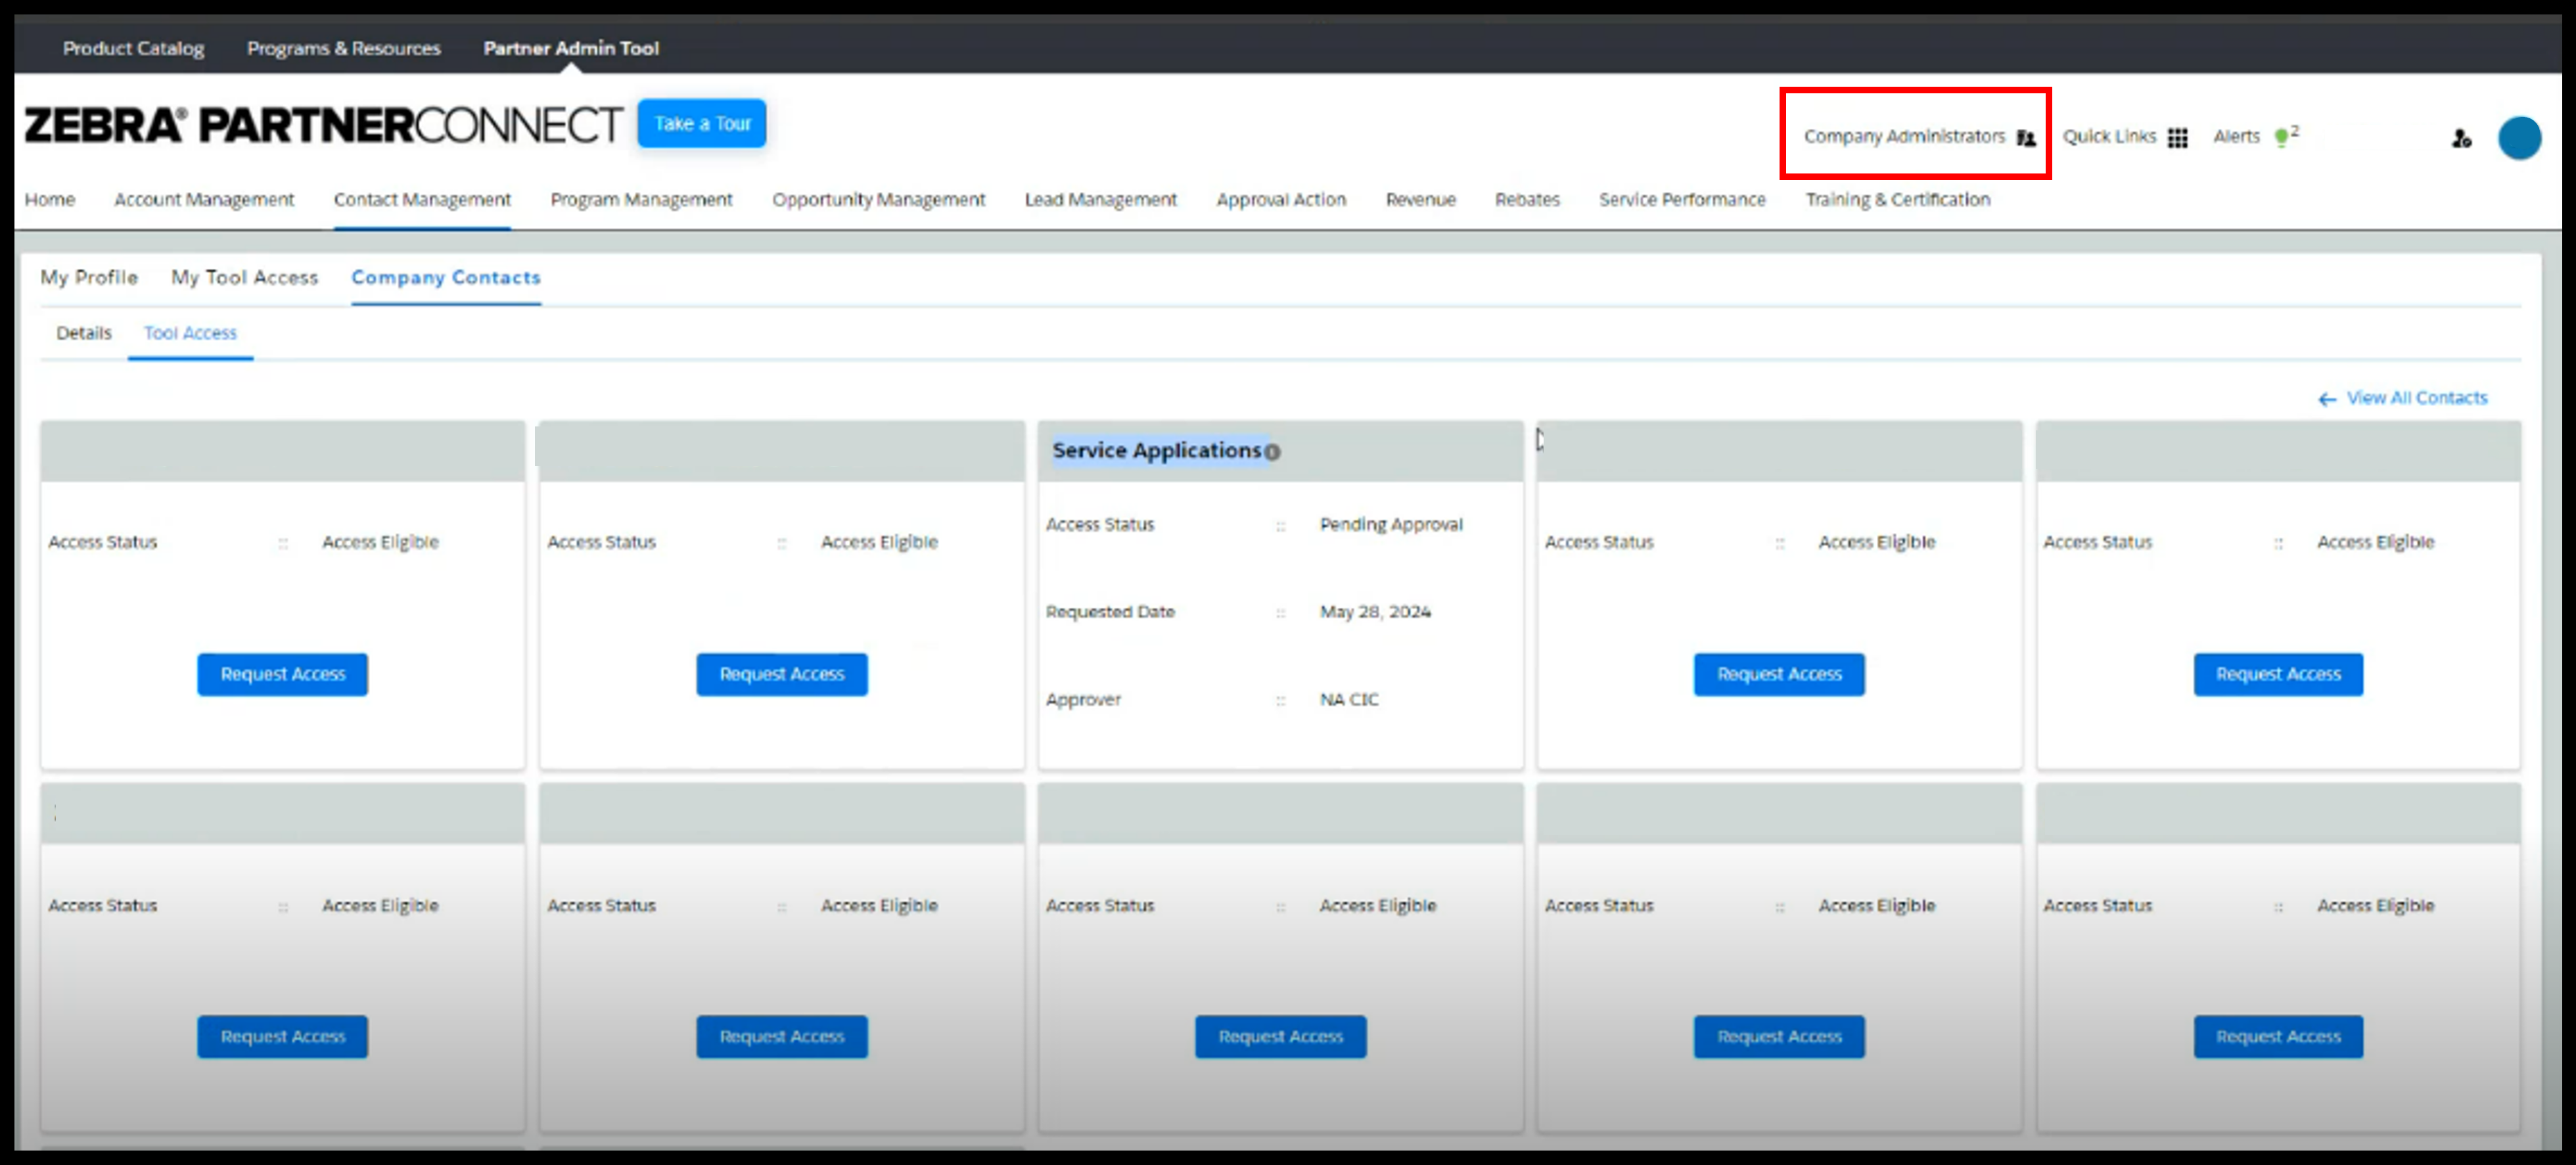
Task: Open the Quick Links text label
Action: [2108, 136]
